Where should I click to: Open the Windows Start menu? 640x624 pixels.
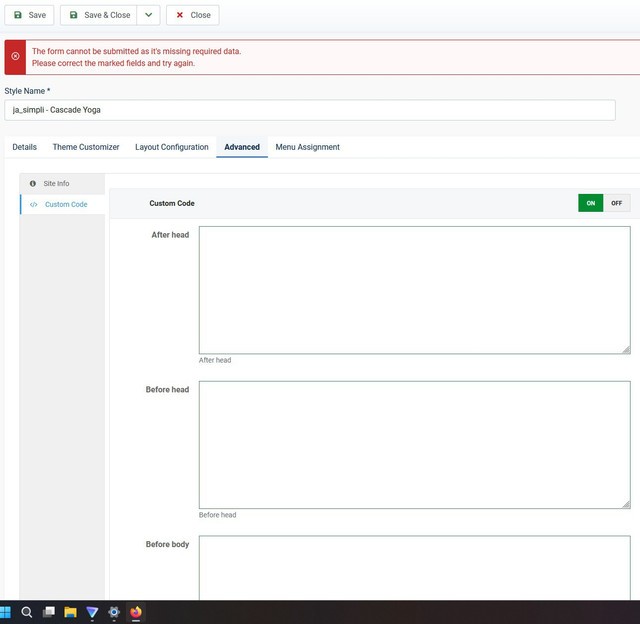point(6,612)
